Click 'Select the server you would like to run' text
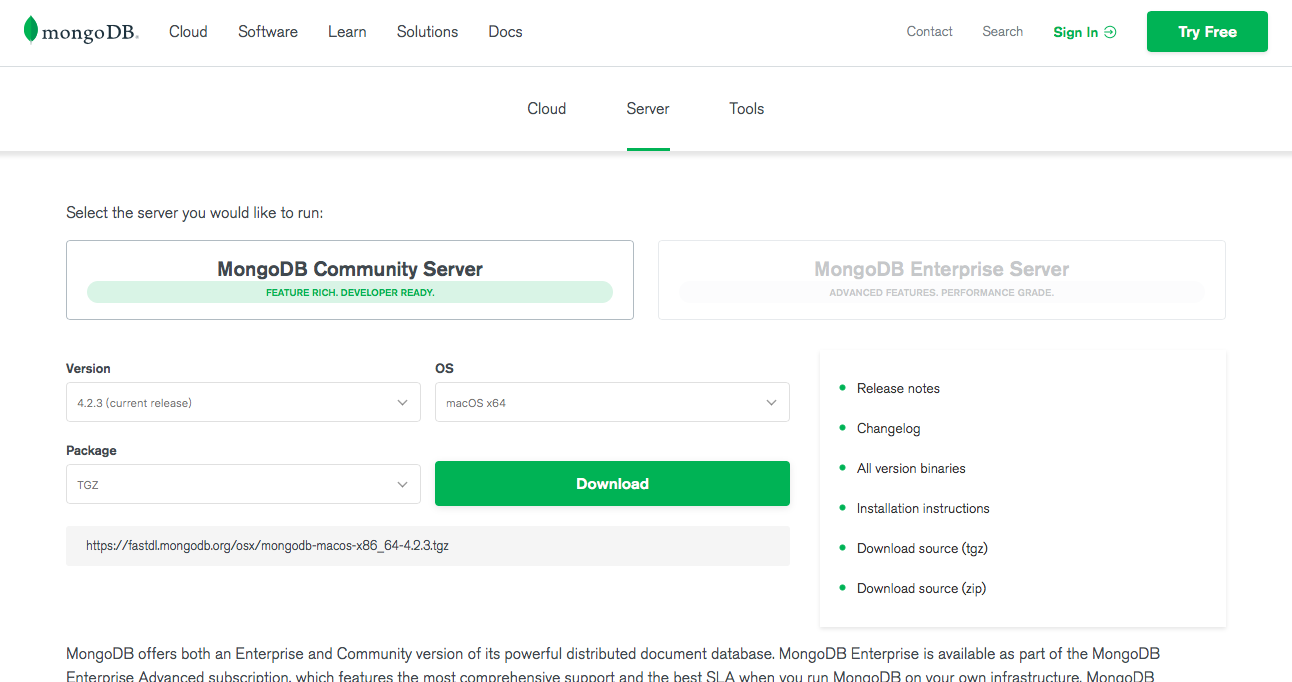The width and height of the screenshot is (1292, 682). point(195,213)
